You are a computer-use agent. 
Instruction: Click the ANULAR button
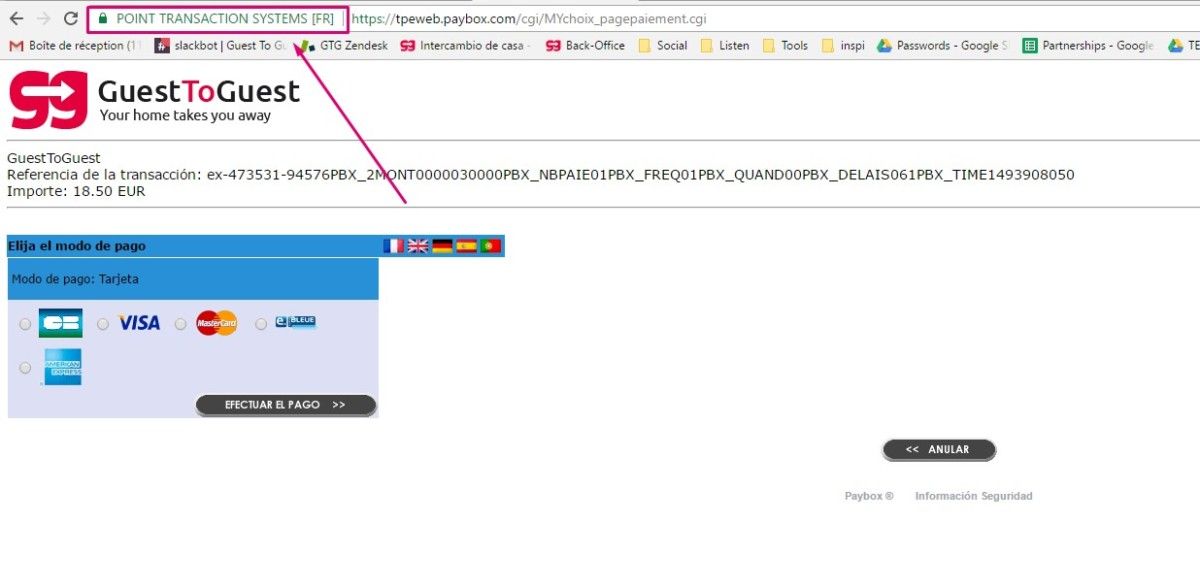pos(939,450)
